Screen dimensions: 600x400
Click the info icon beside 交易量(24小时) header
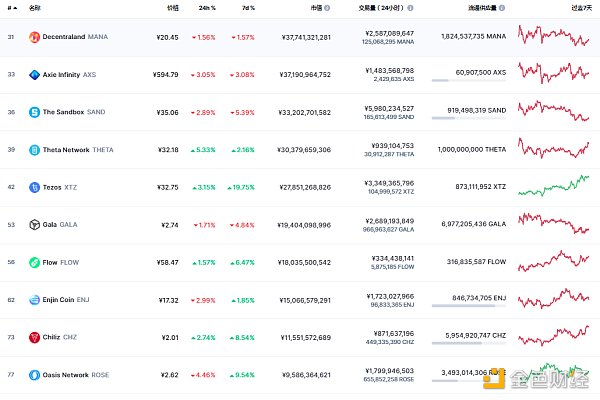click(x=410, y=8)
